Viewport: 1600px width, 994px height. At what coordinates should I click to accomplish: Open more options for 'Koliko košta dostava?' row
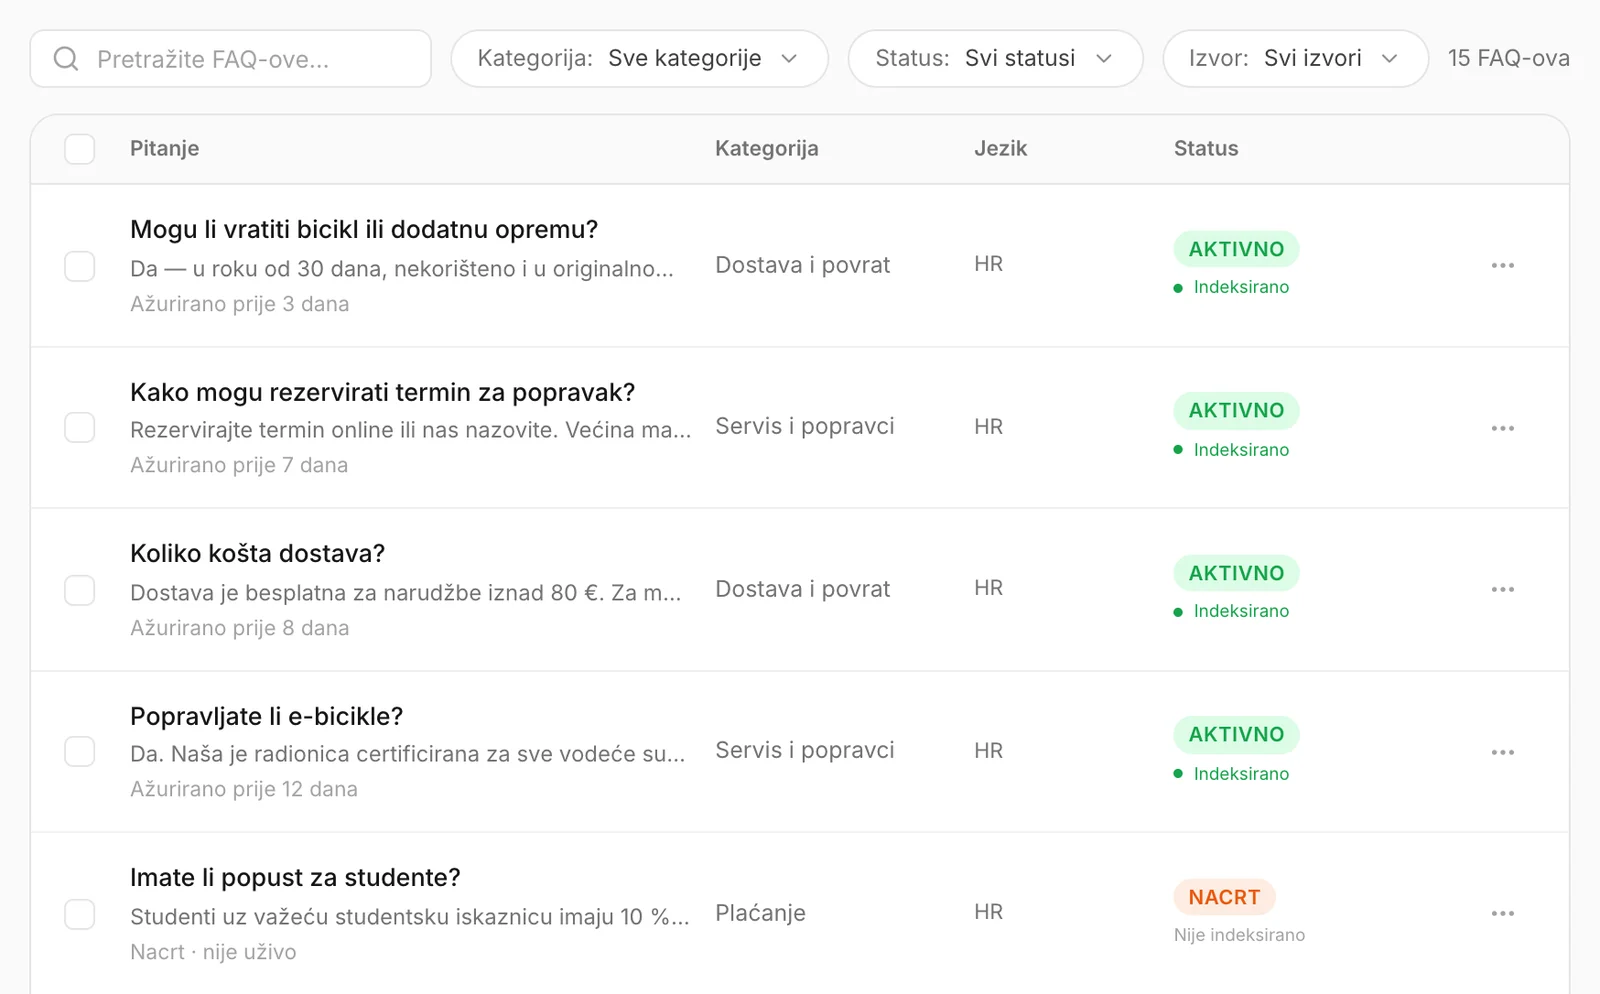coord(1502,589)
